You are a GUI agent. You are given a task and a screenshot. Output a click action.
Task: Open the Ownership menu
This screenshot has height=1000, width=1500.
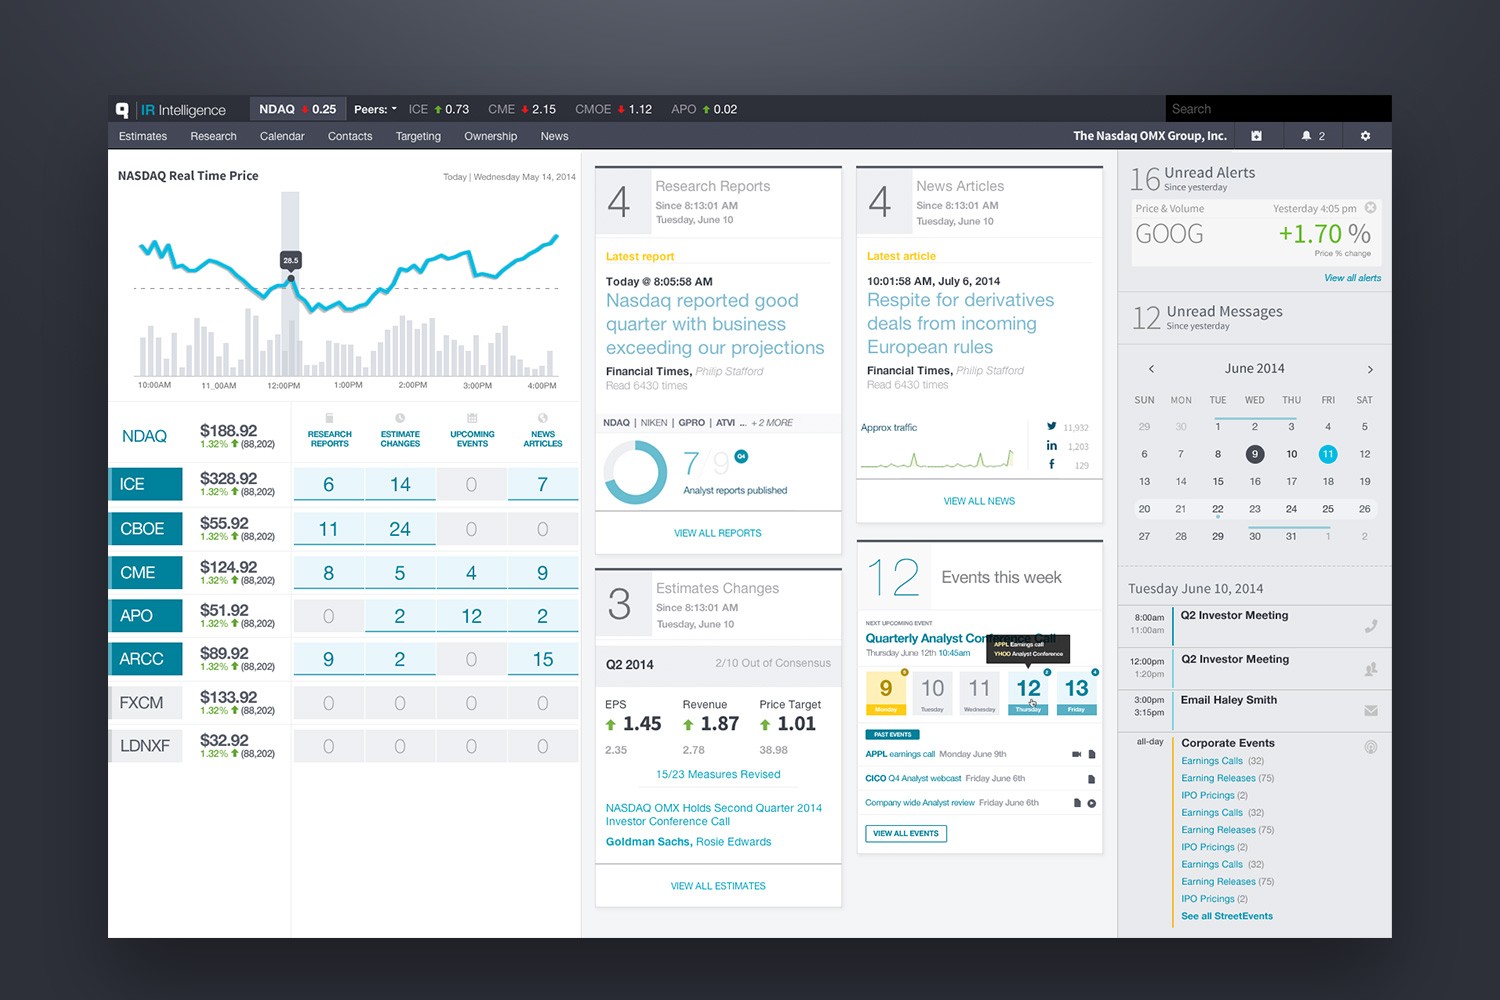click(491, 136)
